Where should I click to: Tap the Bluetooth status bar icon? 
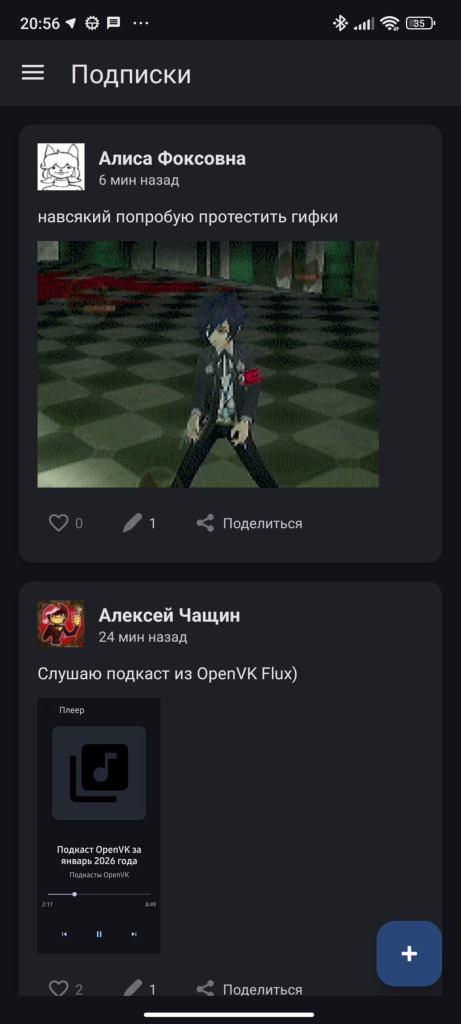tap(340, 24)
